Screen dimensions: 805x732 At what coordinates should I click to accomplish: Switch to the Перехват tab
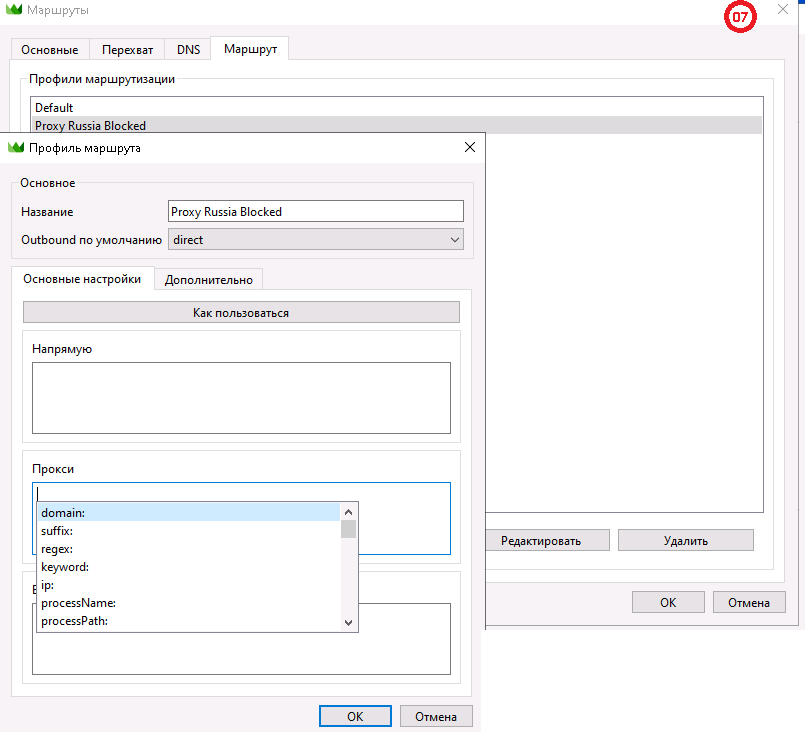pos(127,50)
